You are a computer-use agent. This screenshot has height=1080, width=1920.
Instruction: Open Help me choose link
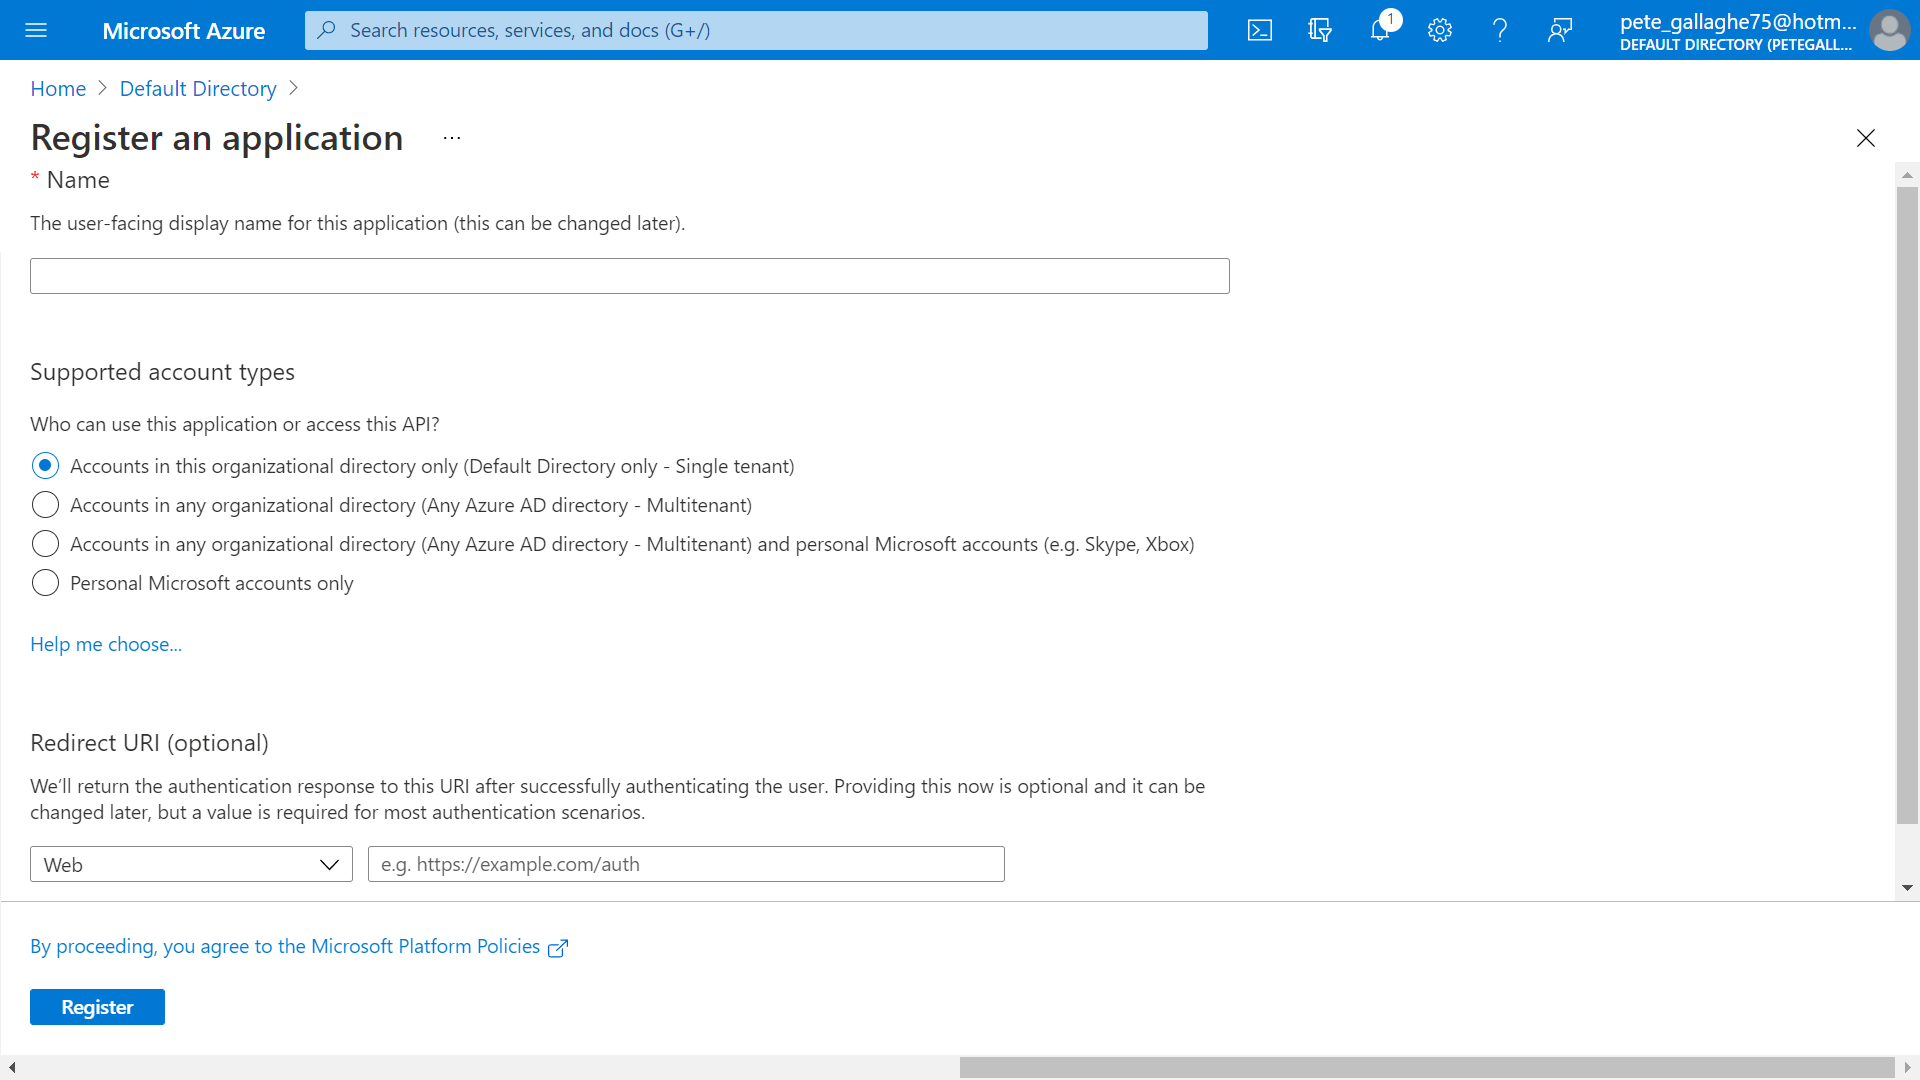coord(106,644)
